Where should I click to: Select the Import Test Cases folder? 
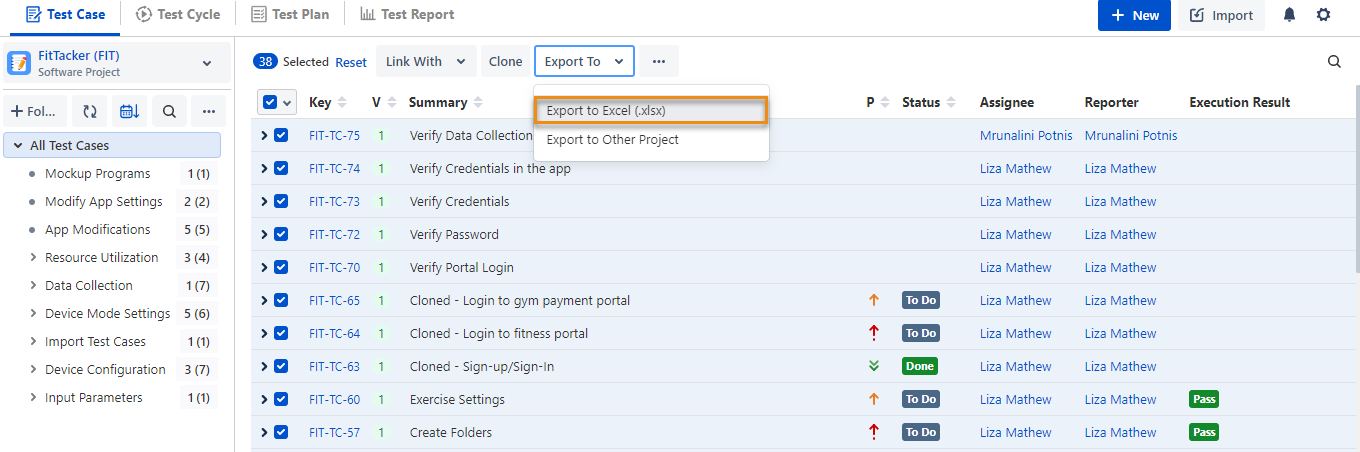coord(95,341)
